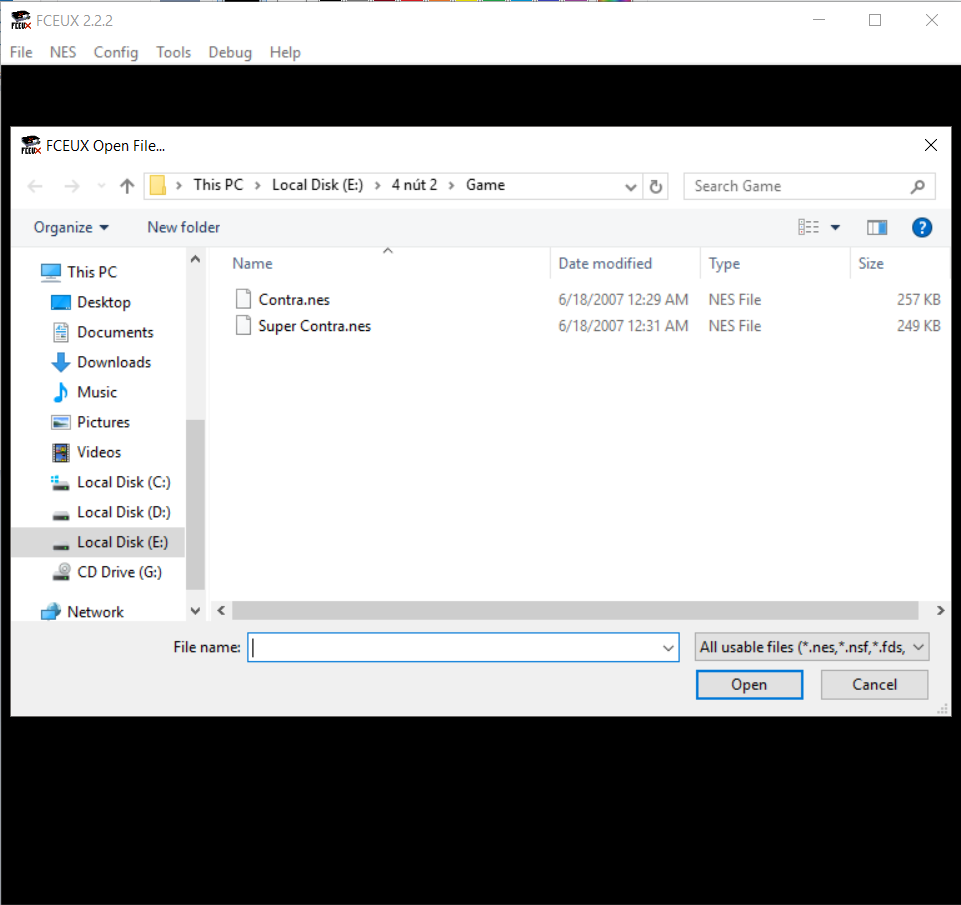Click the horizontal scrollbar in the file list
The image size is (961, 905).
tap(574, 610)
